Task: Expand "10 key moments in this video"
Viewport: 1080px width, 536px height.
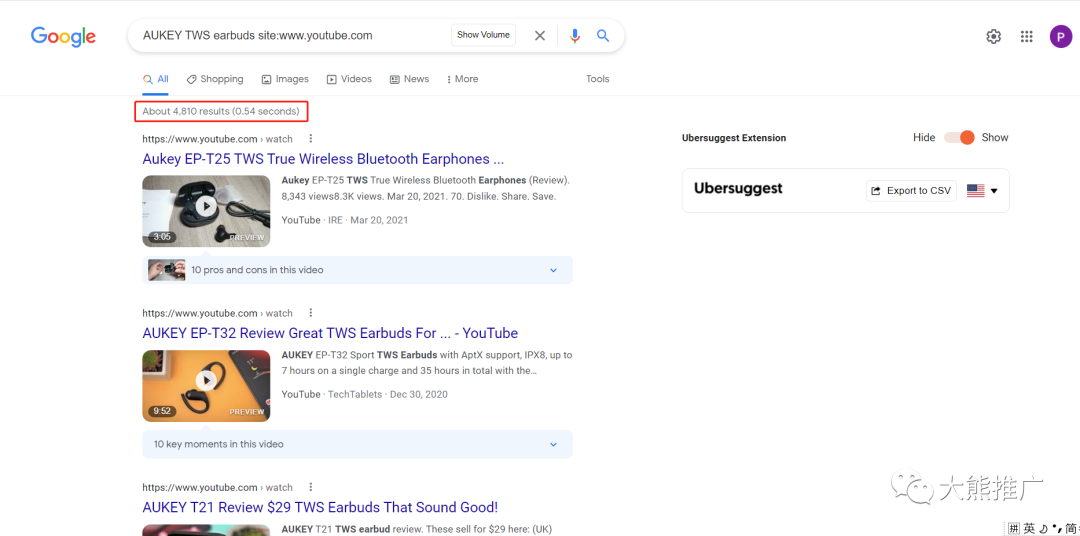Action: 553,444
